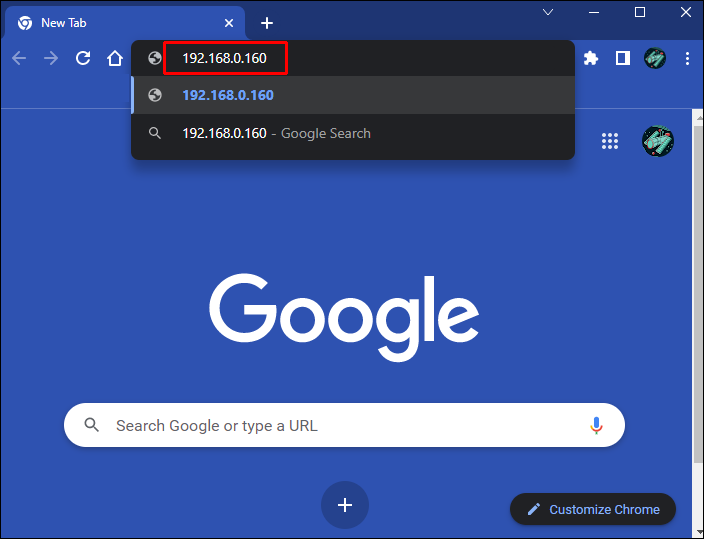Click the browser Forward arrow
This screenshot has height=539, width=704.
click(51, 58)
